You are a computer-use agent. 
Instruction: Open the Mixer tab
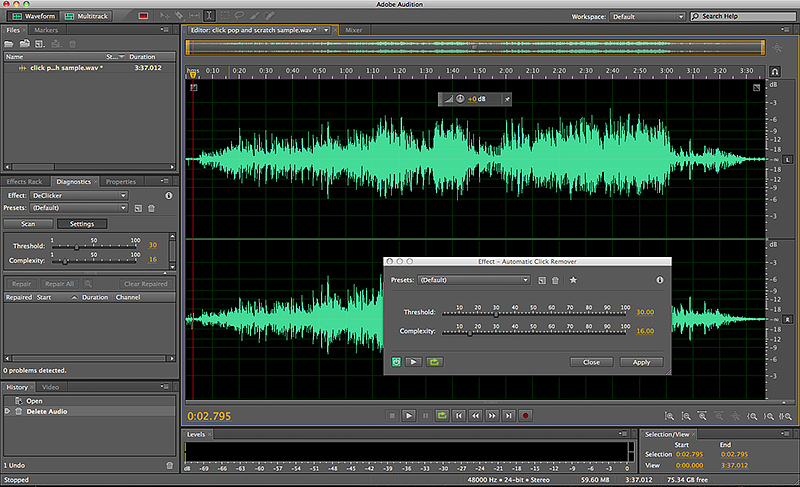354,30
